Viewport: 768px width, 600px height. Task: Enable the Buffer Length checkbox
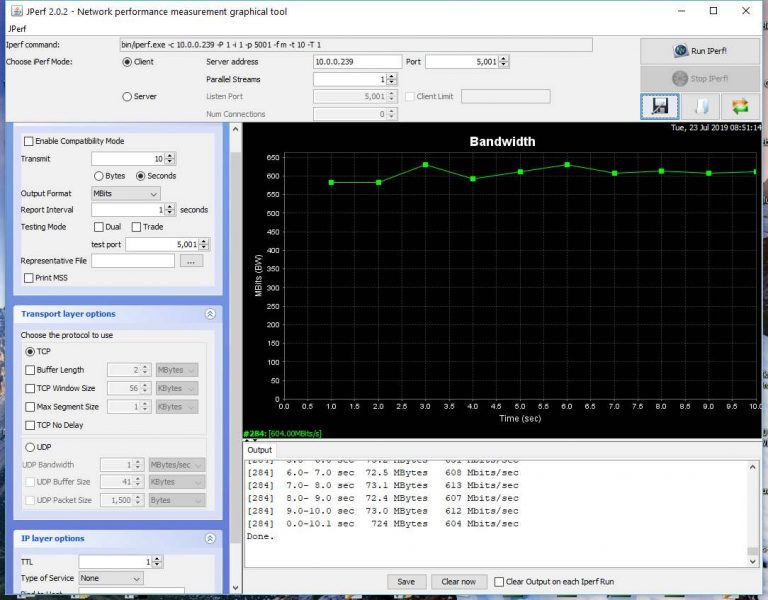coord(30,370)
